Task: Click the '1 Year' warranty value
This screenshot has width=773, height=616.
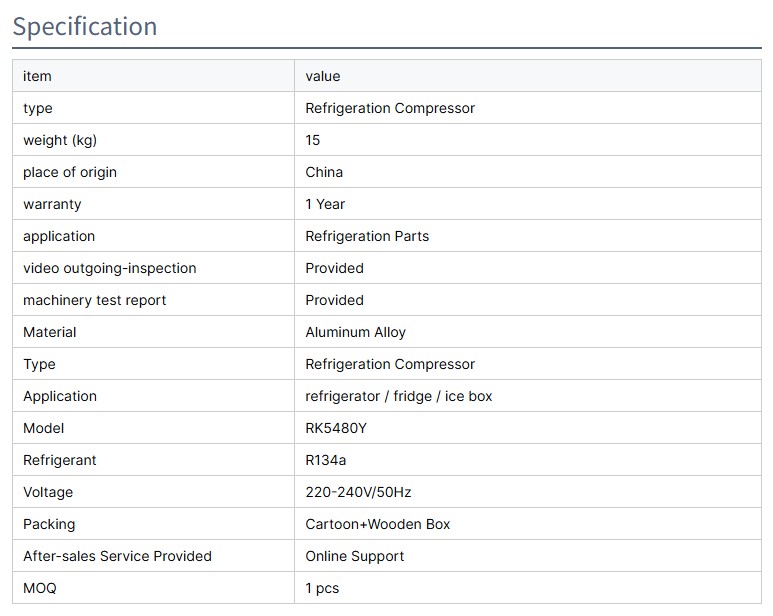Action: pos(325,204)
